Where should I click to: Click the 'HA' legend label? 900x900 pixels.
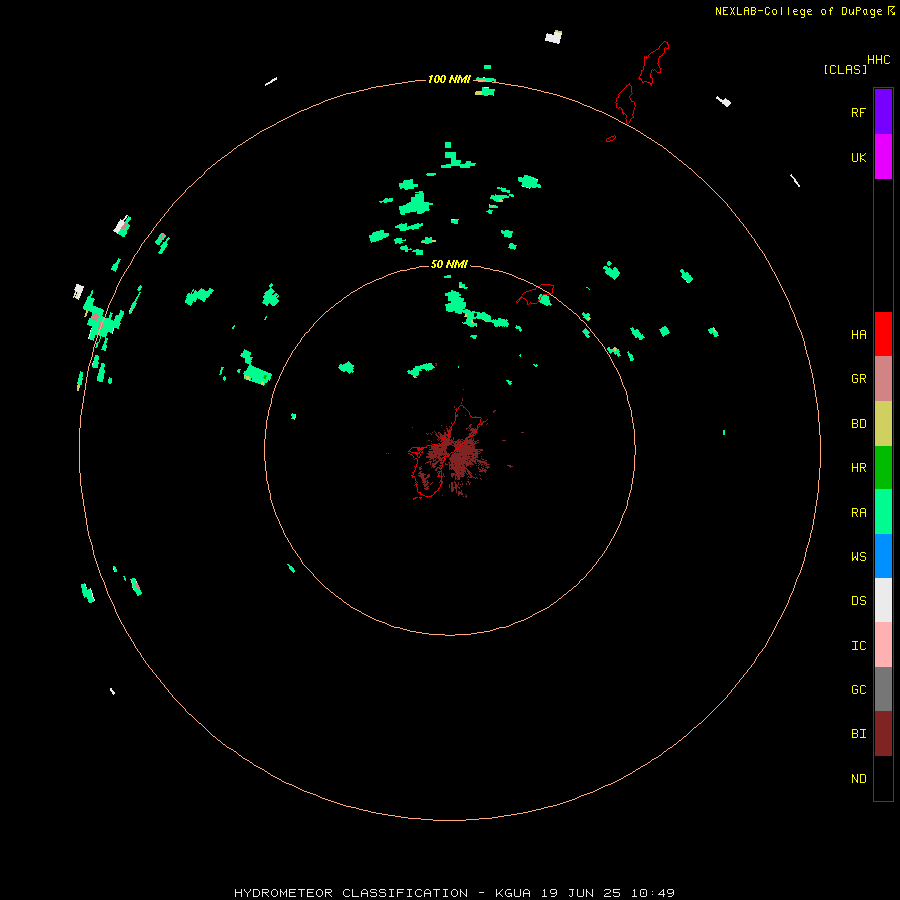858,335
